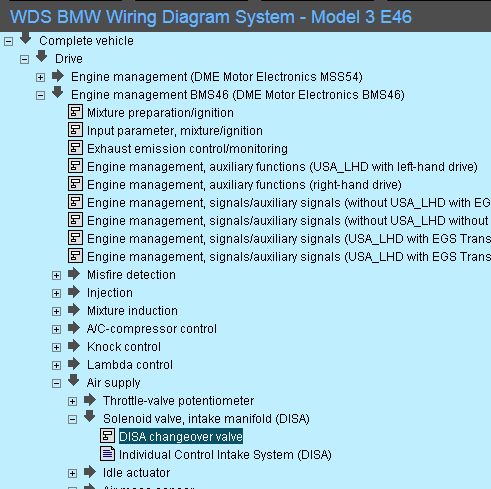Select the Mixture induction label
Screen dimensions: 491x489
[x=132, y=311]
